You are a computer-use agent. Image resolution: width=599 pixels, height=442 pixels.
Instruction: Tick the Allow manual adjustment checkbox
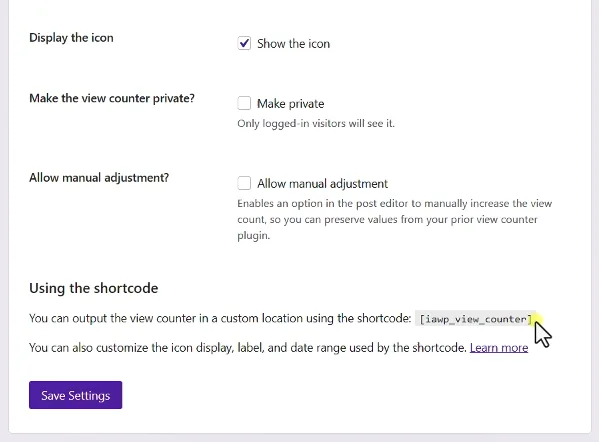pyautogui.click(x=244, y=183)
